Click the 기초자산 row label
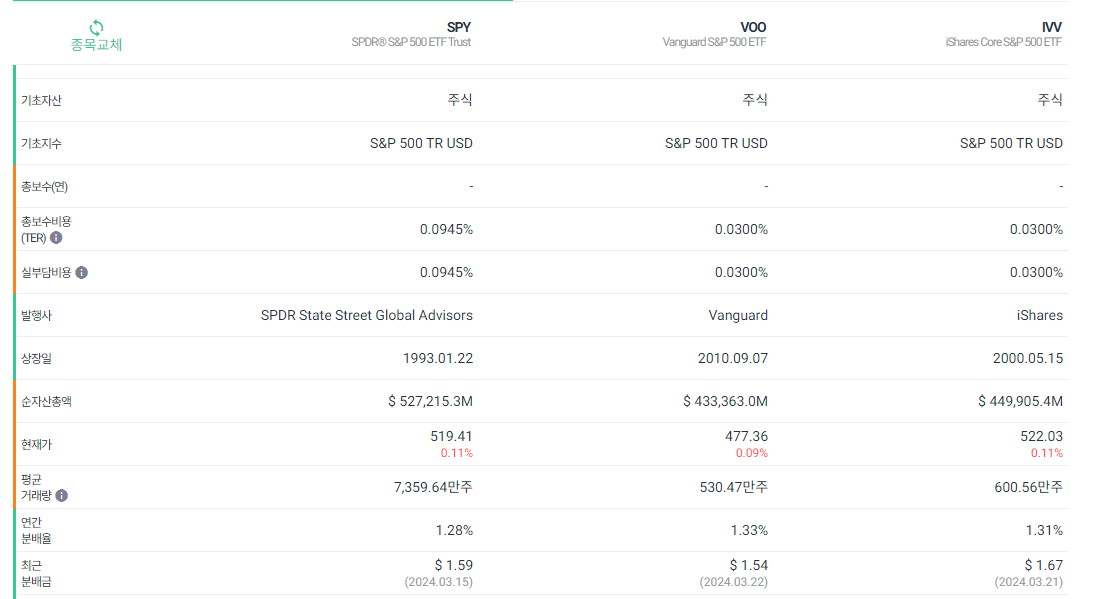 point(41,100)
